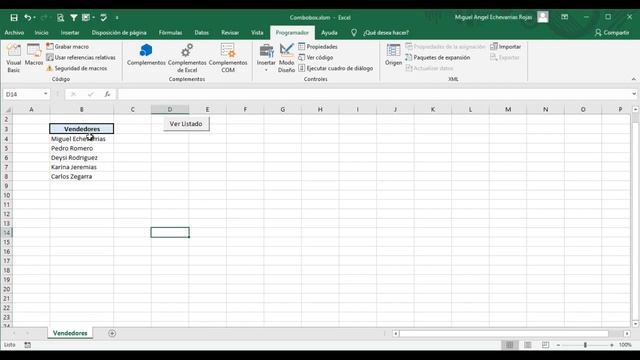640x360 pixels.
Task: Click Compartir button
Action: [612, 32]
